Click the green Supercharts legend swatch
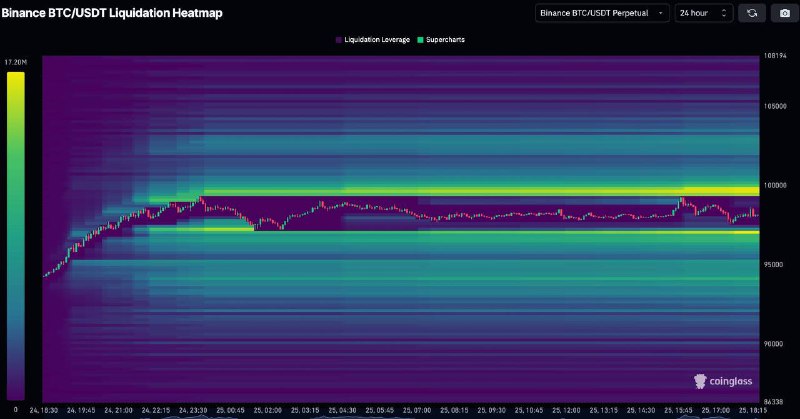Image resolution: width=800 pixels, height=419 pixels. [x=420, y=40]
